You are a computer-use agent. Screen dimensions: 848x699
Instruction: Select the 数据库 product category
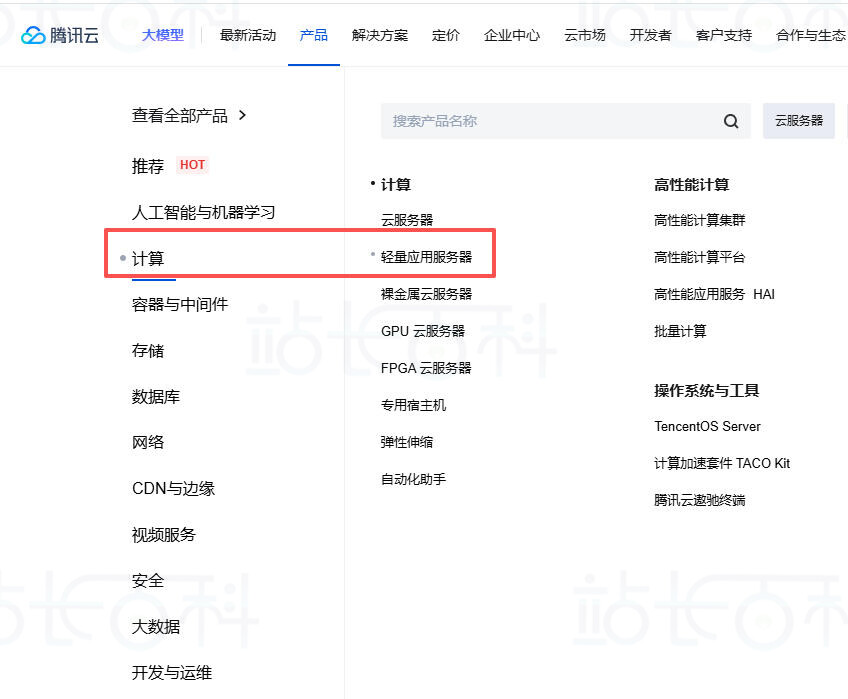point(155,396)
